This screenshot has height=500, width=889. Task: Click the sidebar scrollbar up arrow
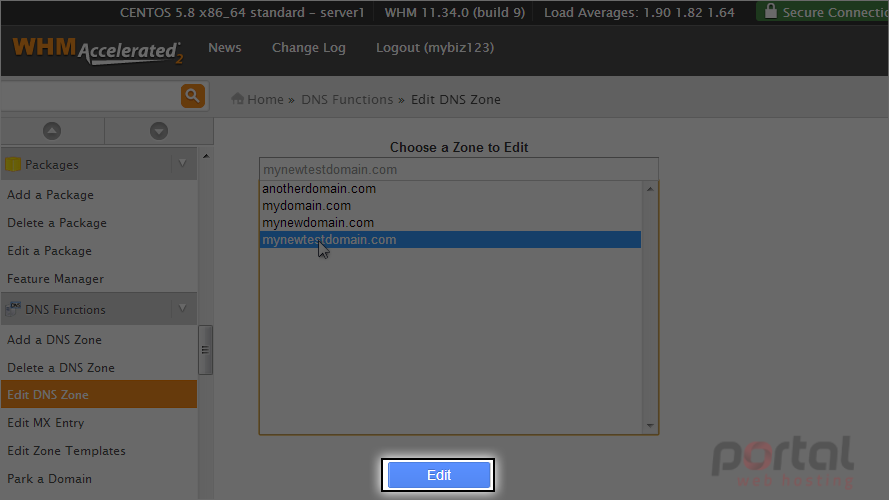[206, 156]
